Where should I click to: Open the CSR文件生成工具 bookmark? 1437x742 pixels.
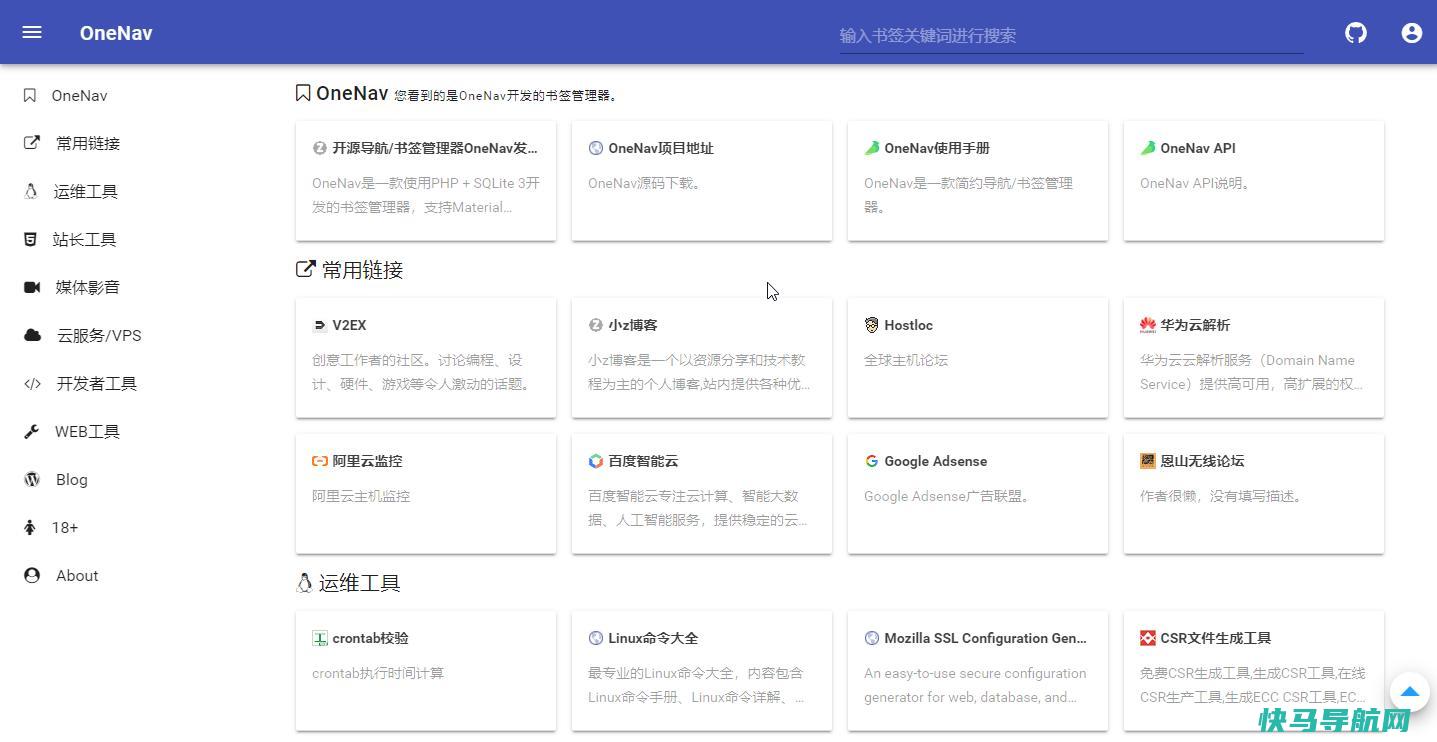1254,671
